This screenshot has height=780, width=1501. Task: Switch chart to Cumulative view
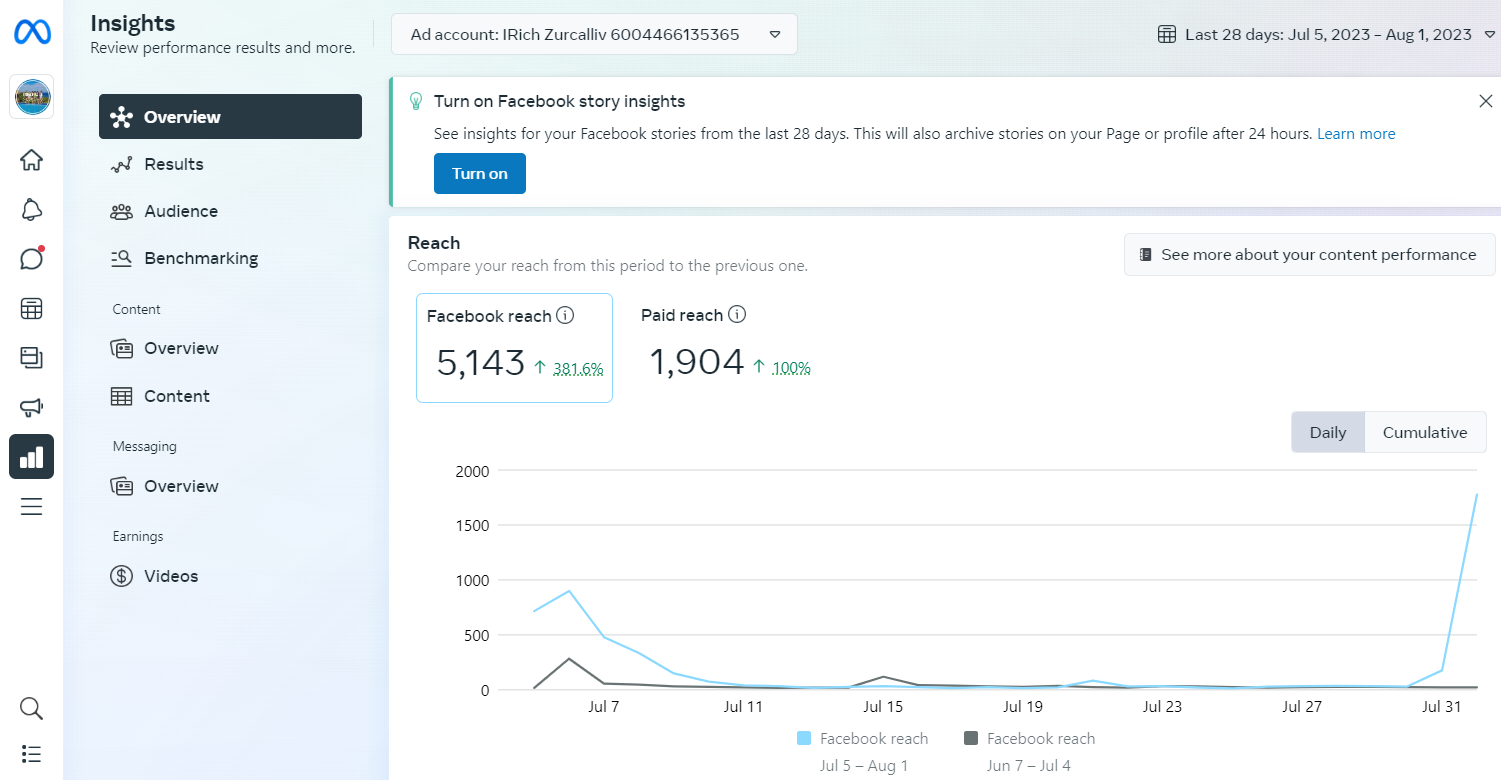(x=1424, y=433)
